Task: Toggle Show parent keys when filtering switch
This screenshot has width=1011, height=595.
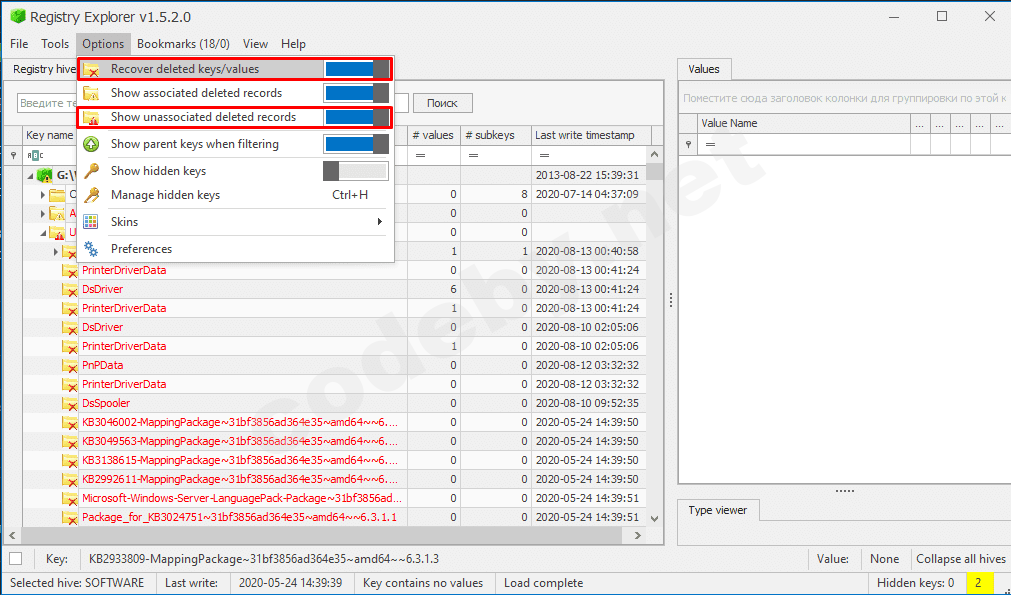Action: pos(357,144)
